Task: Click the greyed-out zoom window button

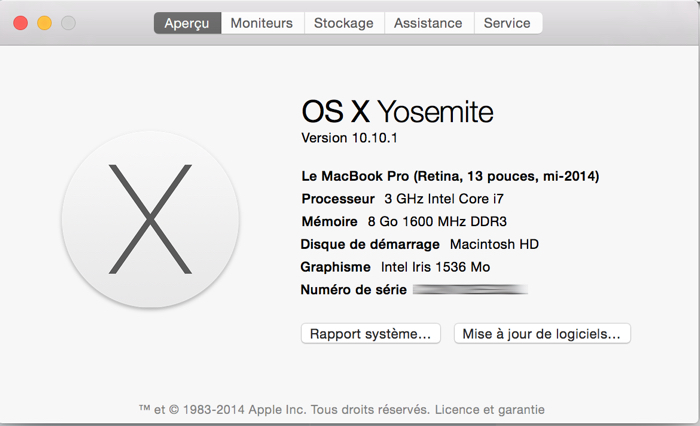Action: [68, 23]
